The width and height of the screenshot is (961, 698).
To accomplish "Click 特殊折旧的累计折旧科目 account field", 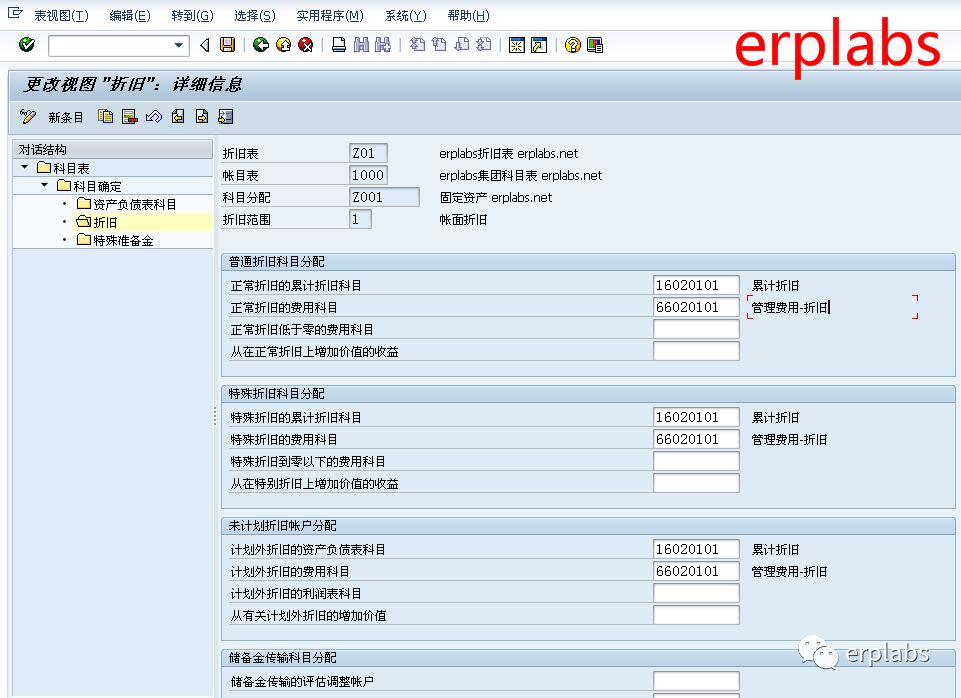I will (x=696, y=417).
